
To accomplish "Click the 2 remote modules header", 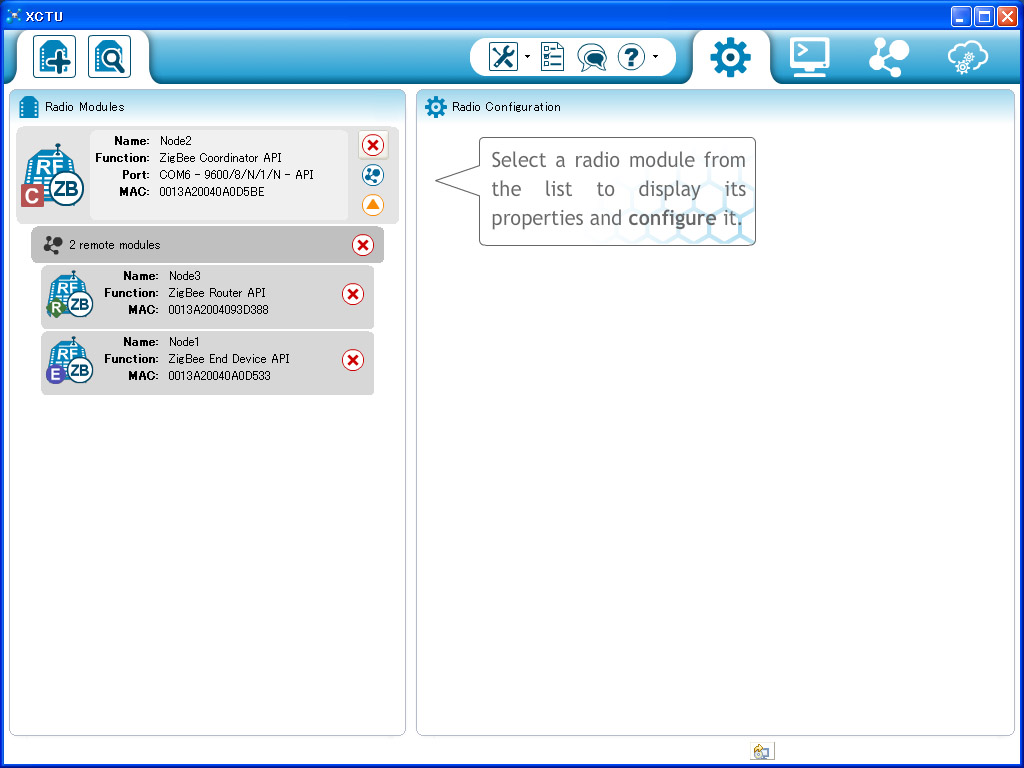I will point(208,245).
